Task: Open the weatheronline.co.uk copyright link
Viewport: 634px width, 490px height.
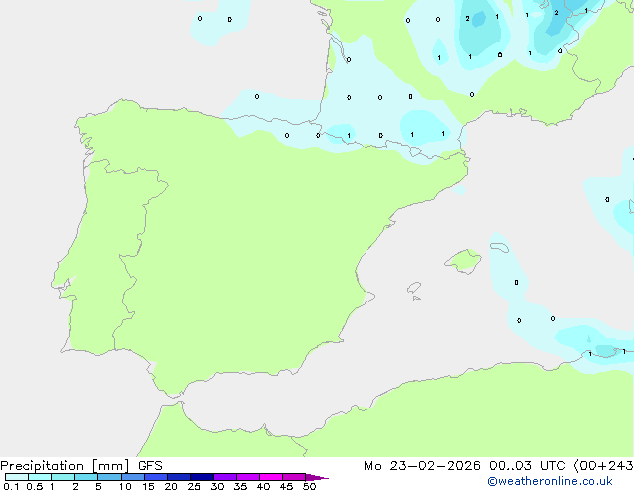Action: [550, 481]
